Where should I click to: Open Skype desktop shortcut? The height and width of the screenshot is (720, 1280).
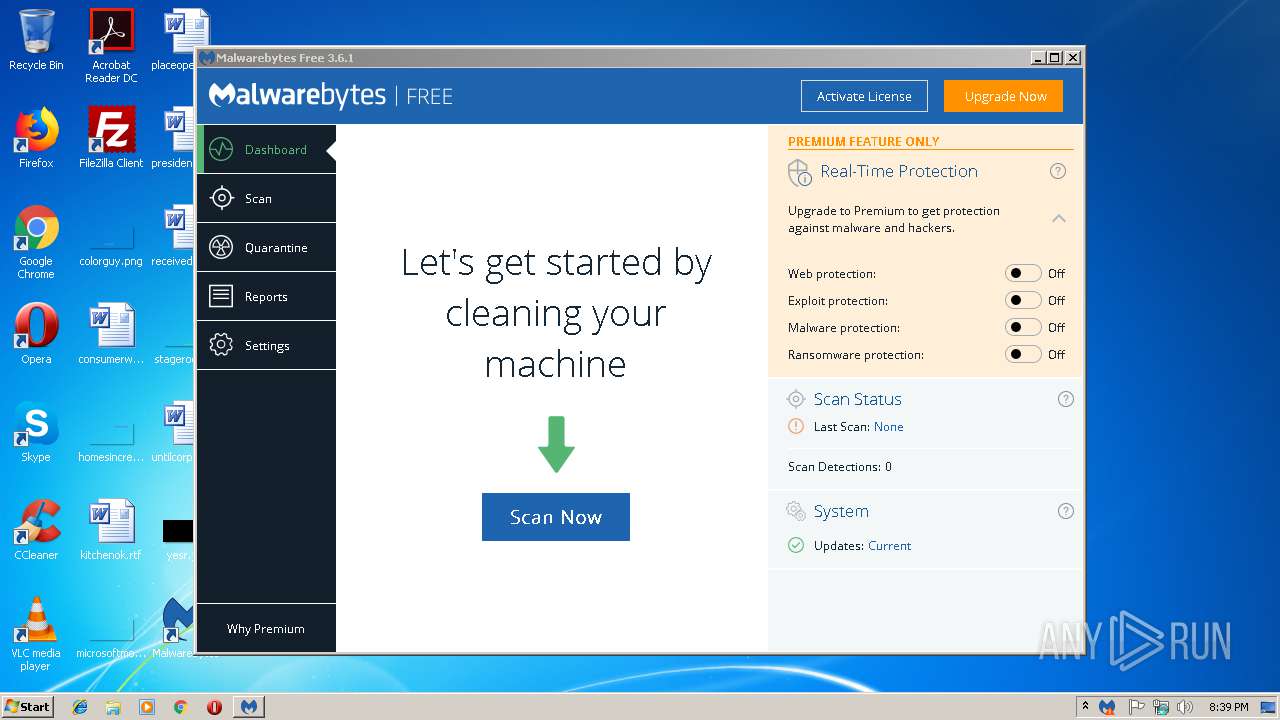36,432
